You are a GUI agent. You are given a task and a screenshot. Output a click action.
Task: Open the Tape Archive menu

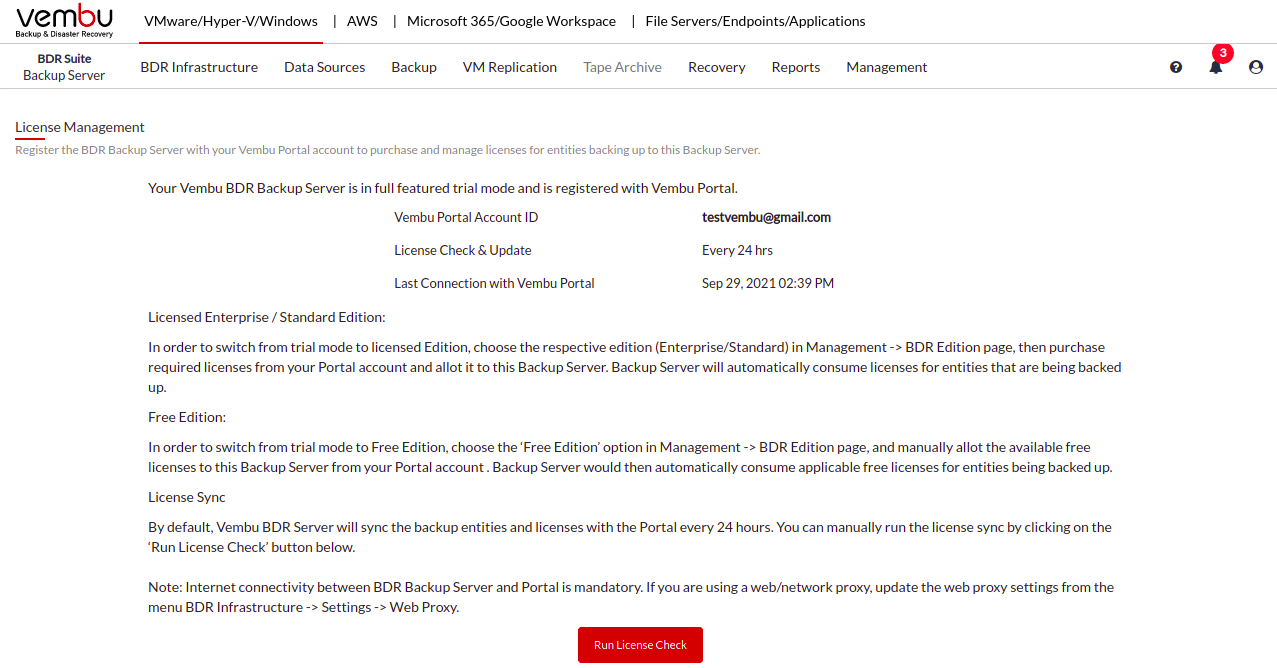(623, 67)
